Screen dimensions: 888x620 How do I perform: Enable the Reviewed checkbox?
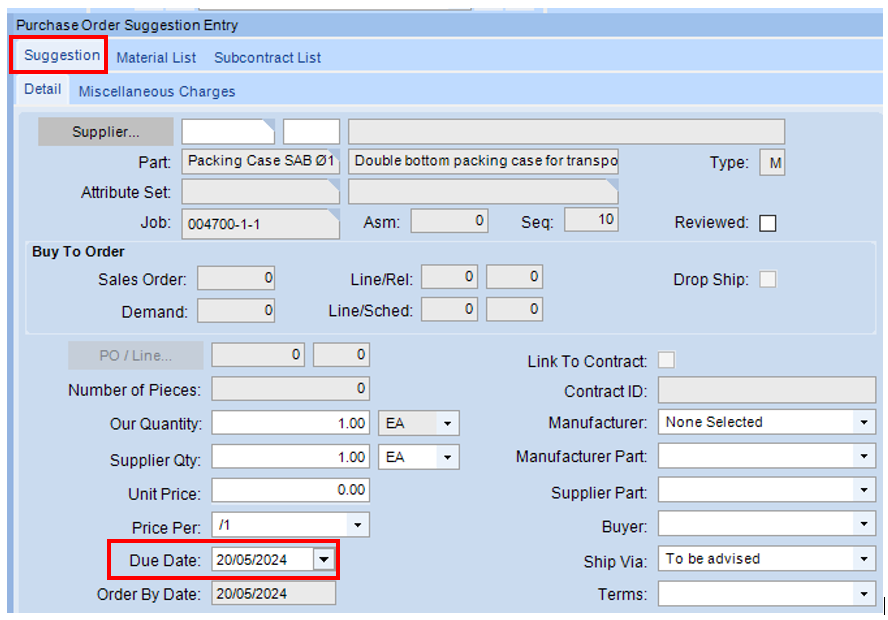(x=767, y=222)
